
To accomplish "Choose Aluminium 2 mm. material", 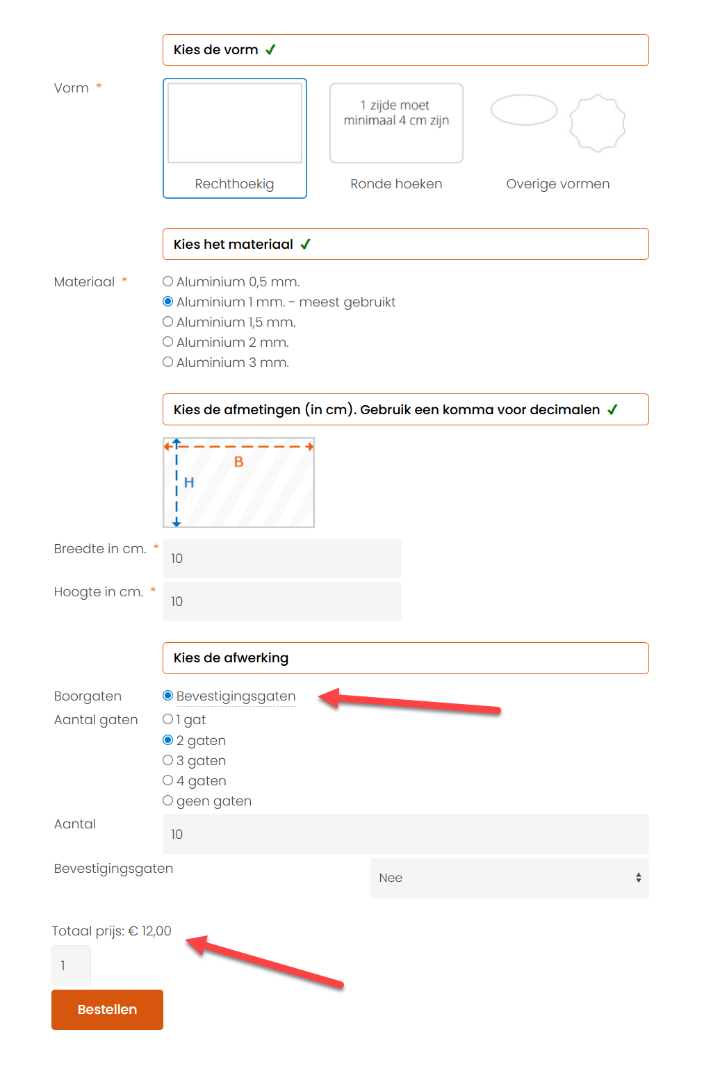I will coord(168,342).
